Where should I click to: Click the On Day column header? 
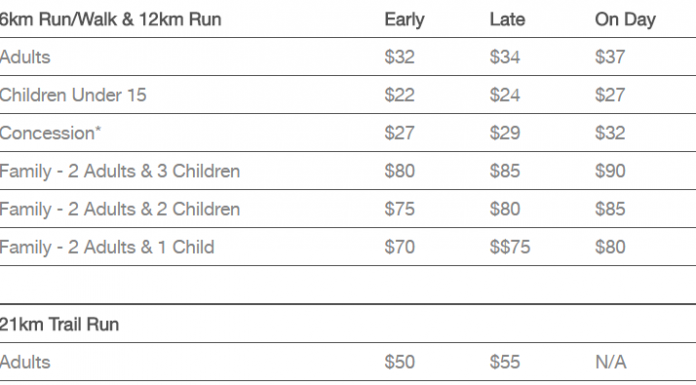point(625,20)
